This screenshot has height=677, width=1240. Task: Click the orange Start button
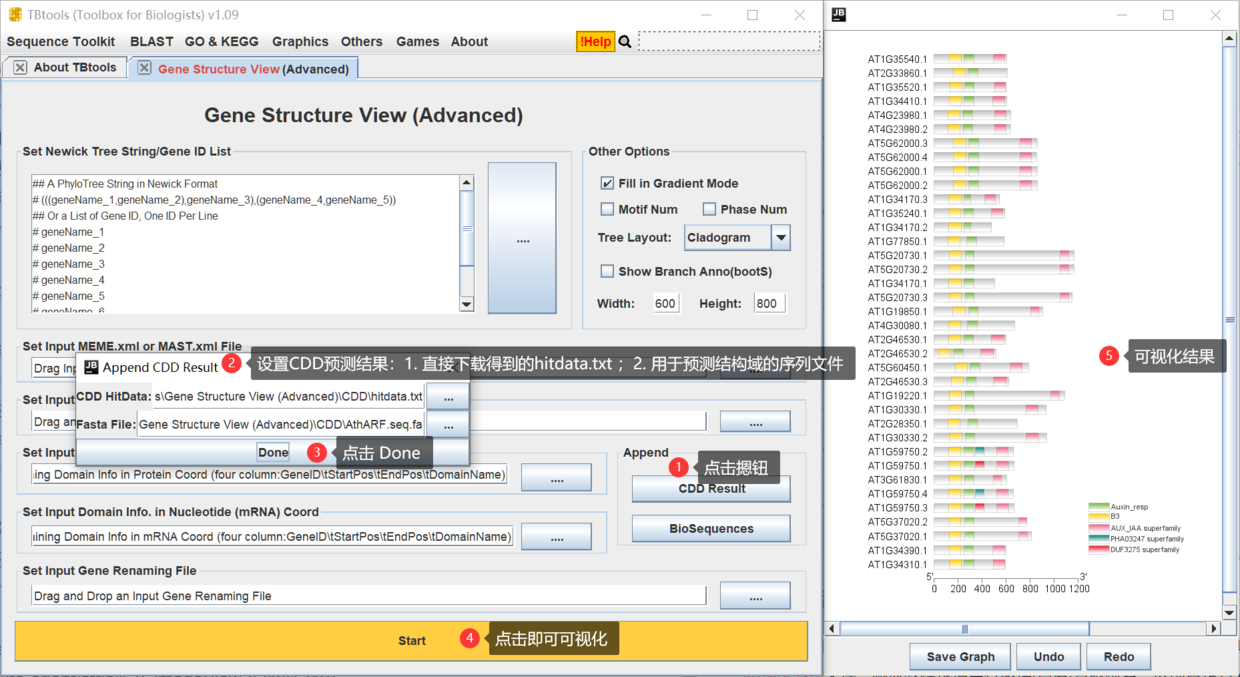pyautogui.click(x=411, y=640)
